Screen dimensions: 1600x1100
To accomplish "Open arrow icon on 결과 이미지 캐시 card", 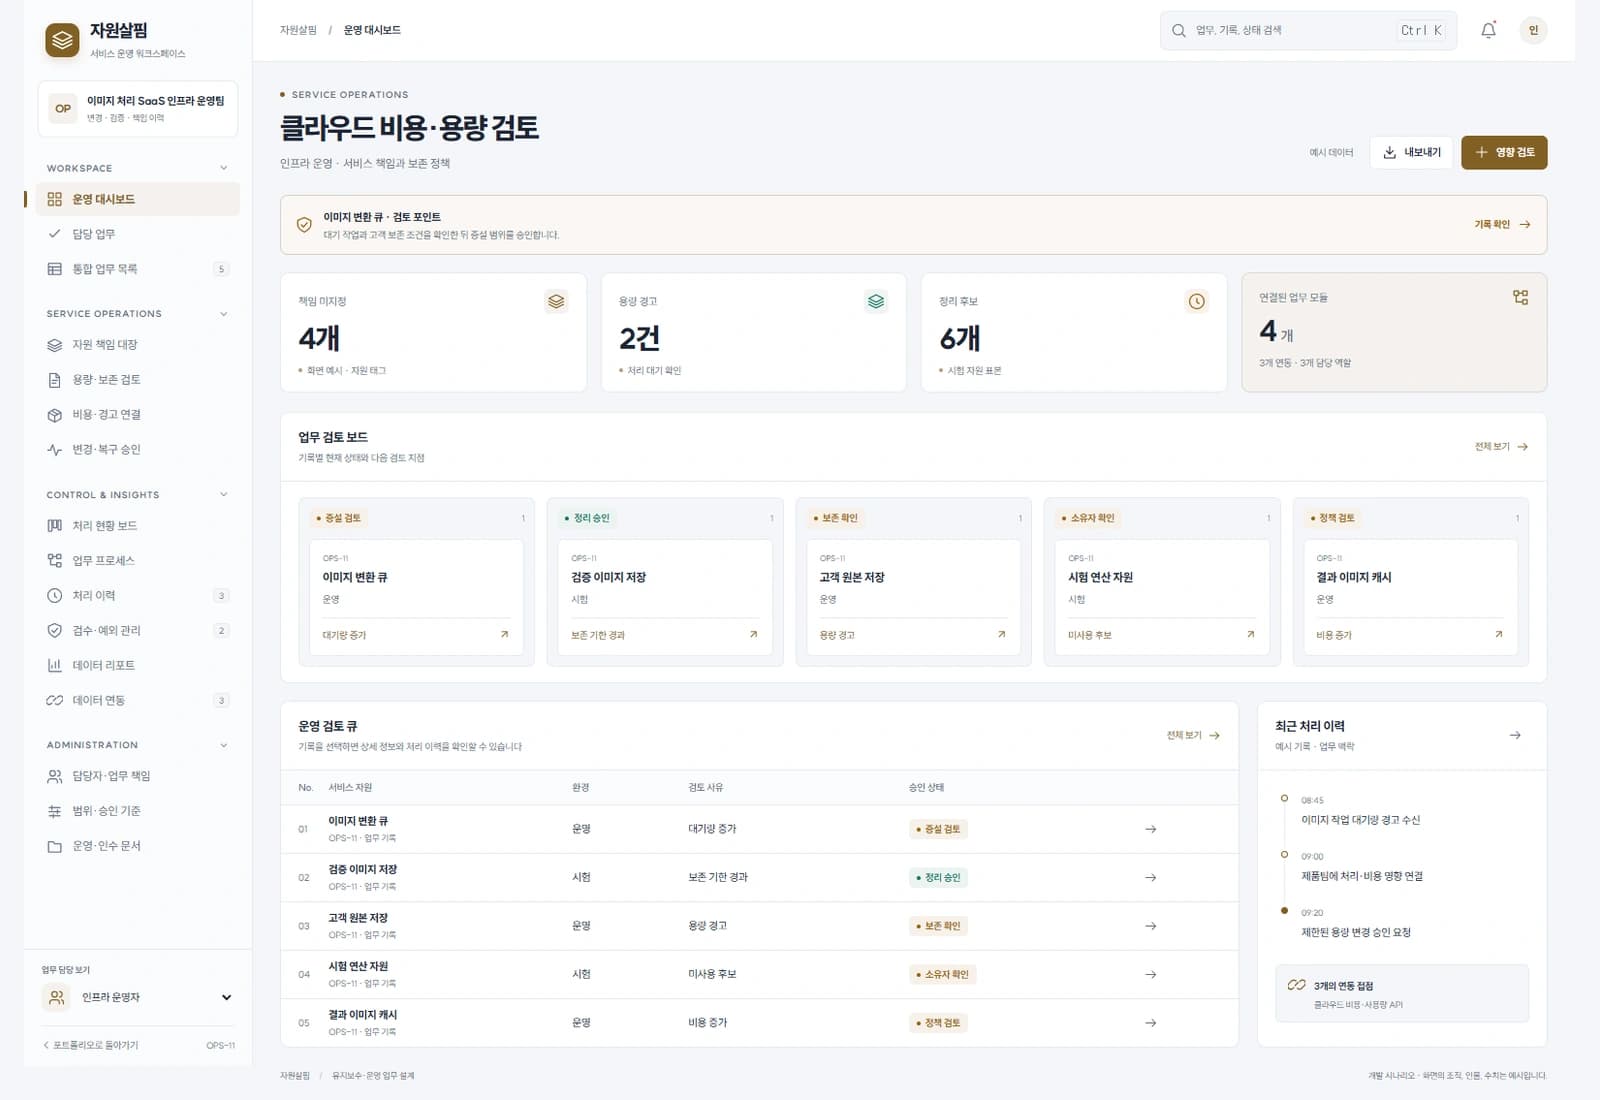I will 1498,634.
